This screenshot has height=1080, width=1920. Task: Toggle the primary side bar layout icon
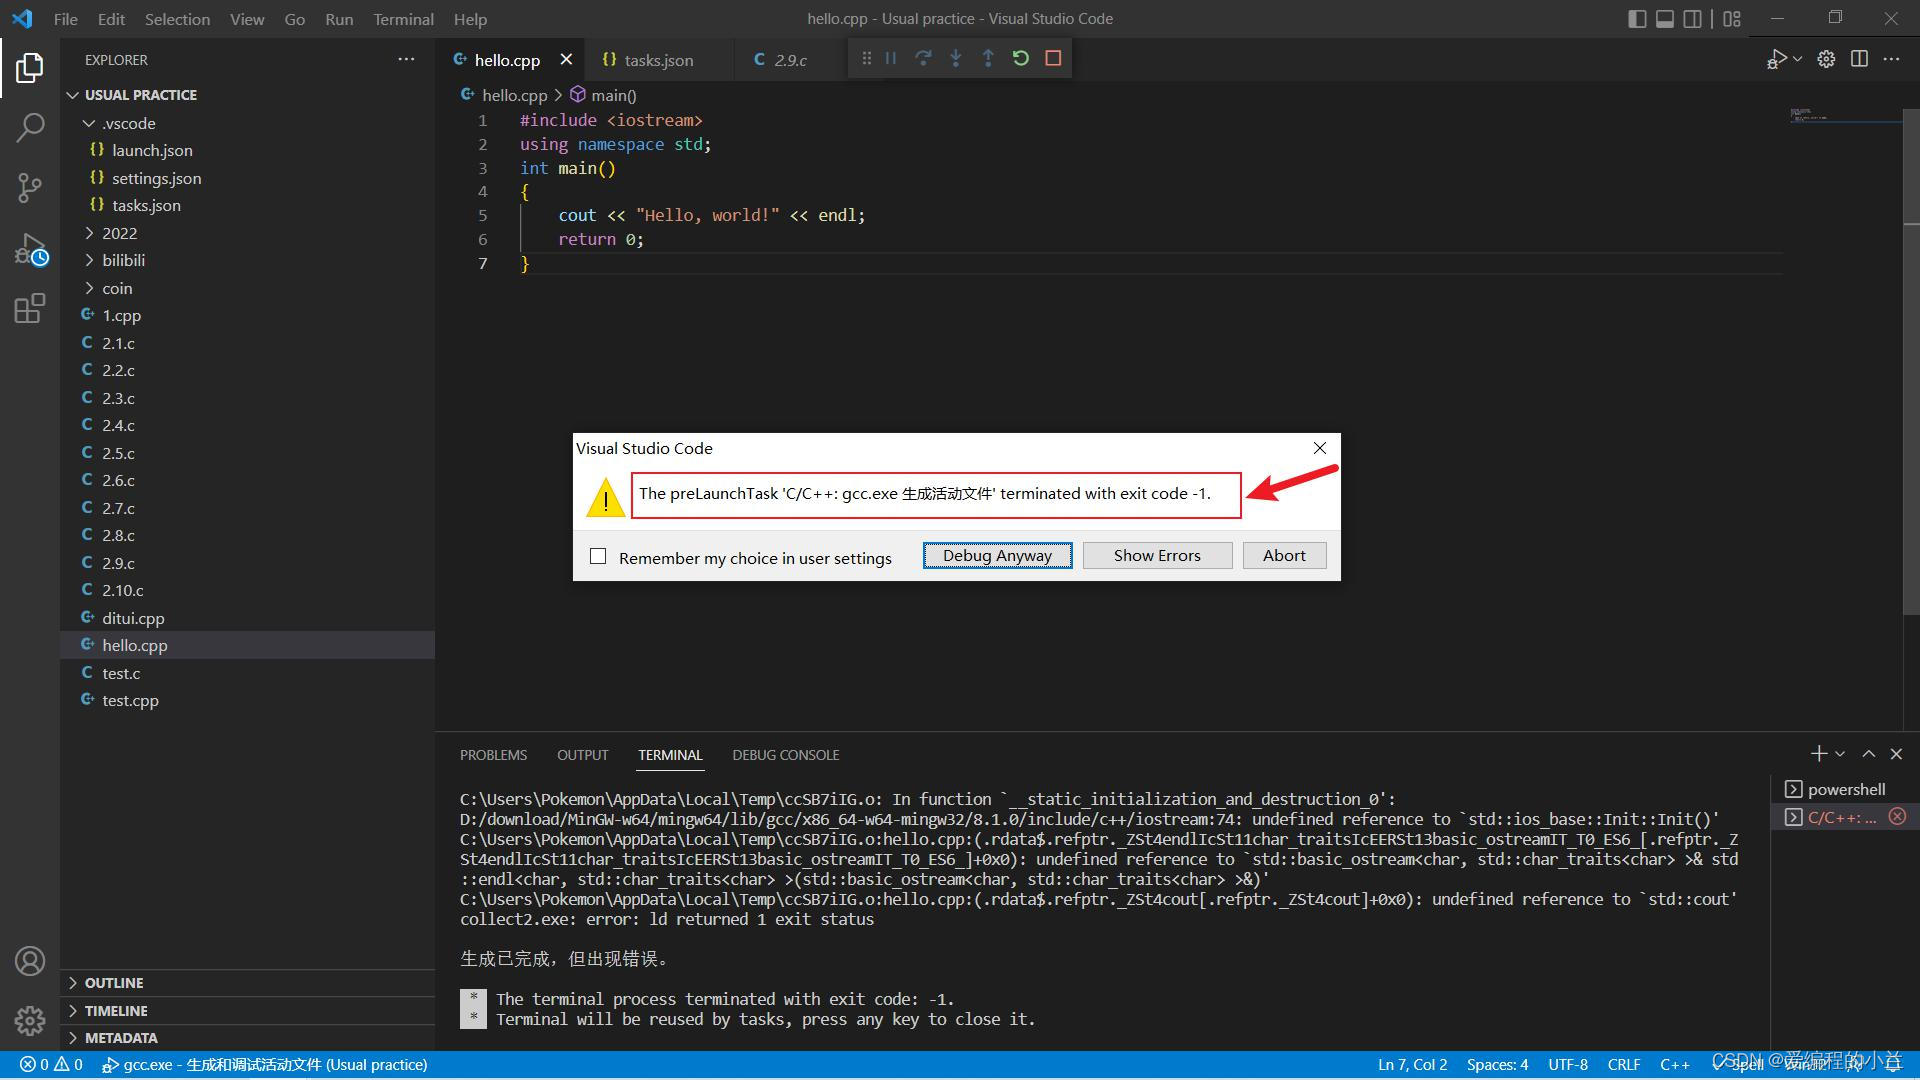click(1637, 19)
